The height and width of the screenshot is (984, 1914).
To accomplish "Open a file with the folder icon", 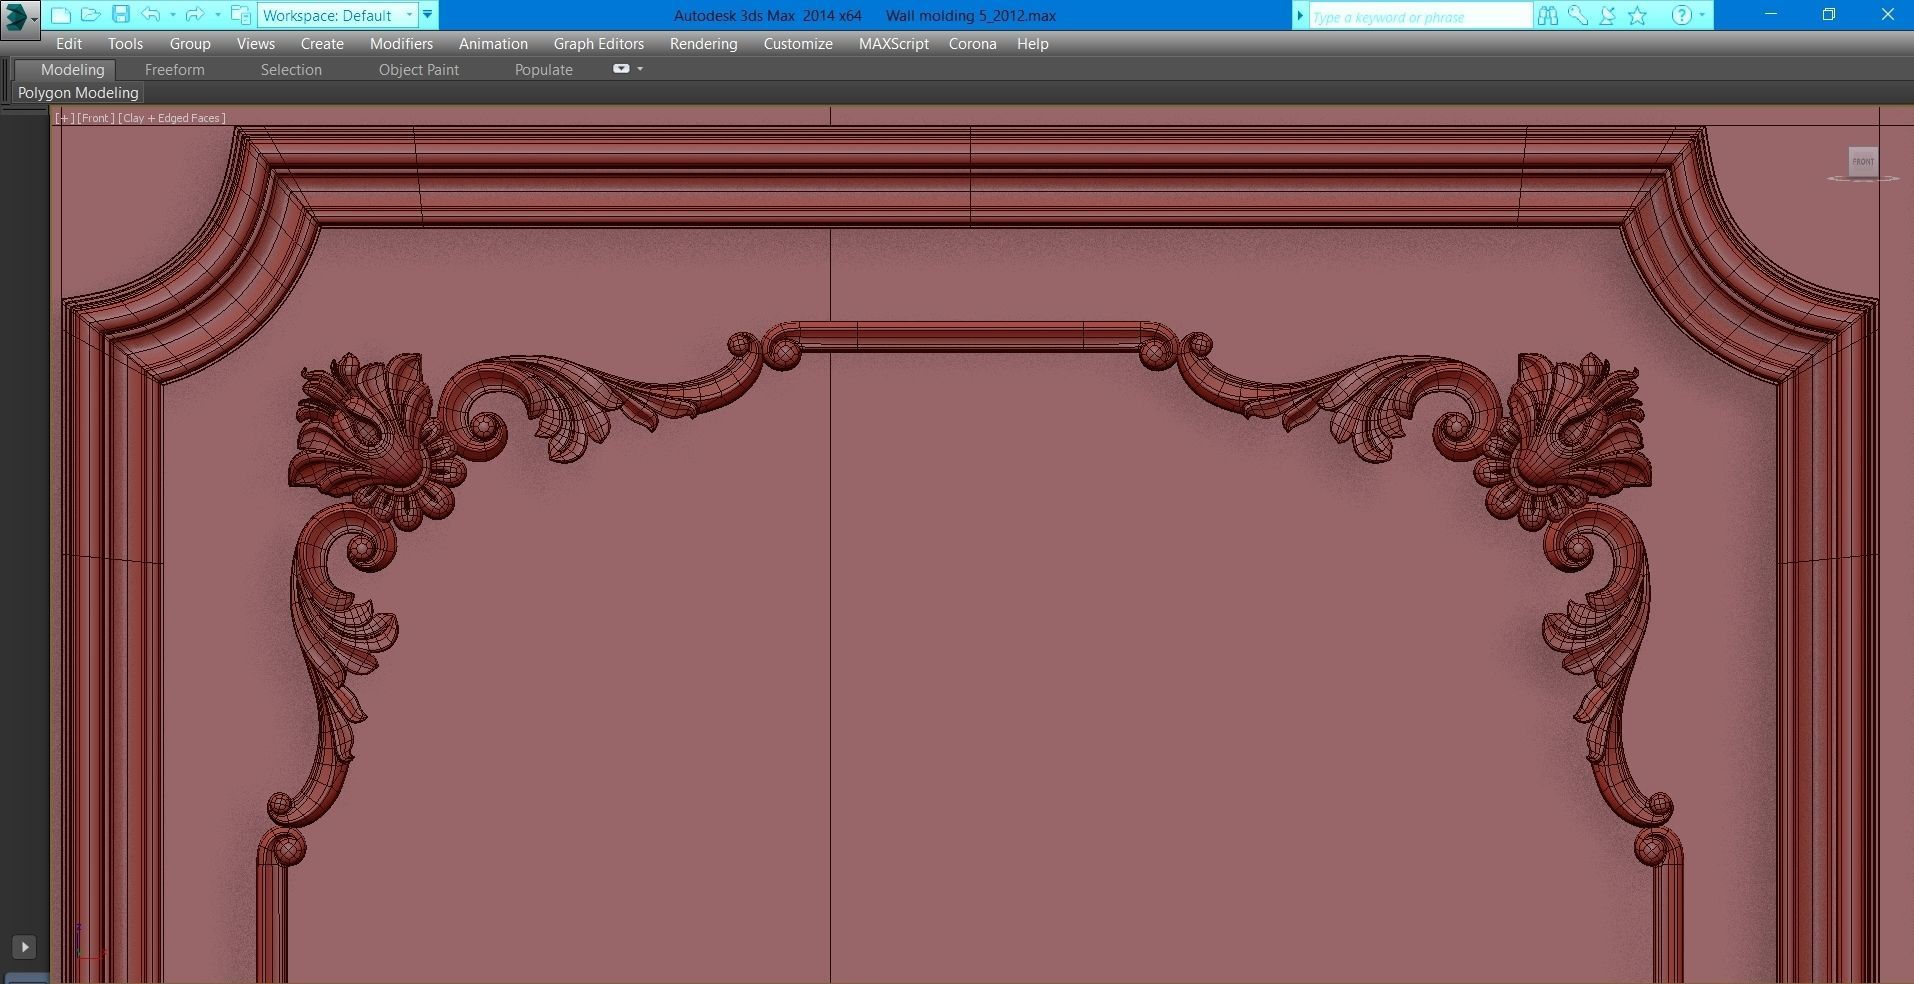I will pyautogui.click(x=90, y=15).
